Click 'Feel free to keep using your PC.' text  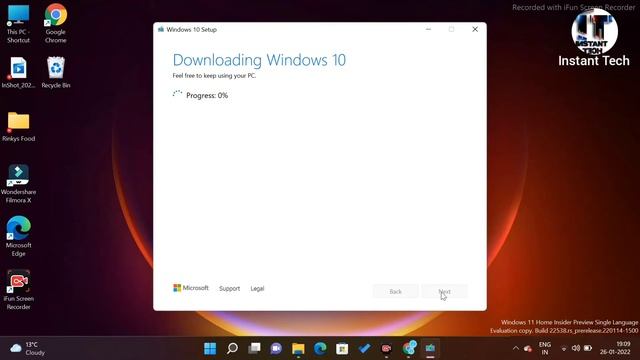[x=214, y=76]
